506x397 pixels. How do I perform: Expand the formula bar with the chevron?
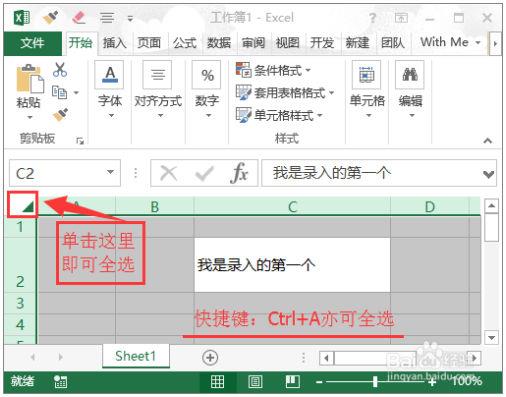(x=489, y=174)
